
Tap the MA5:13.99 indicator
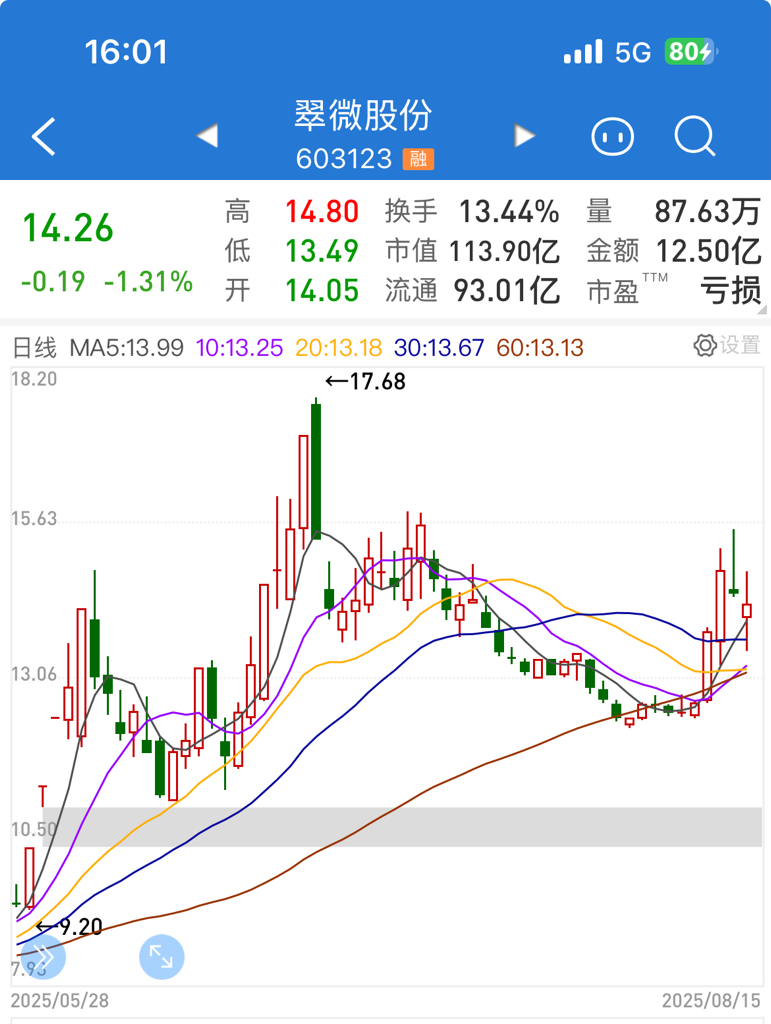coord(127,347)
